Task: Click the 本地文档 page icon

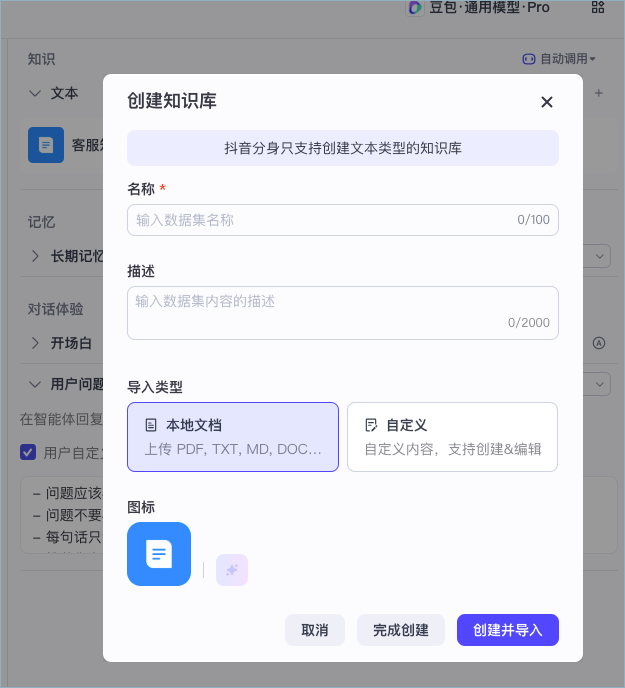Action: (x=151, y=425)
